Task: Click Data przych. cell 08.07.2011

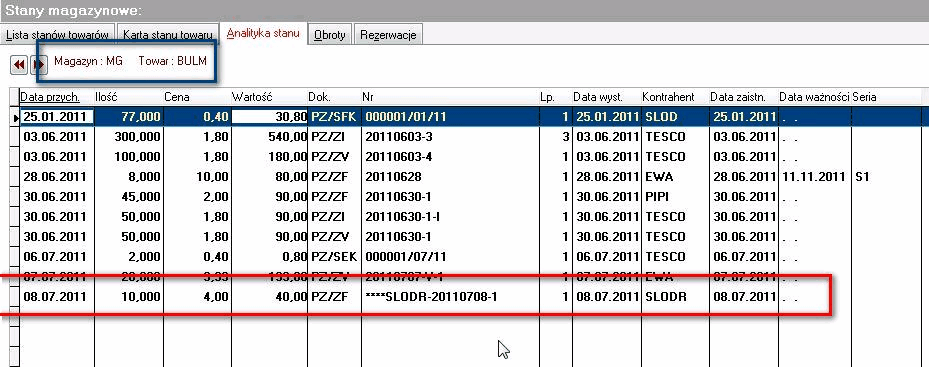Action: (x=56, y=296)
